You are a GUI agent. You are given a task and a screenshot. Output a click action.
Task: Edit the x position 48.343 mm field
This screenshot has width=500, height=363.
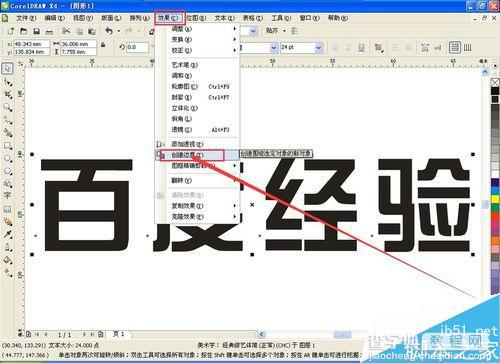pyautogui.click(x=32, y=44)
